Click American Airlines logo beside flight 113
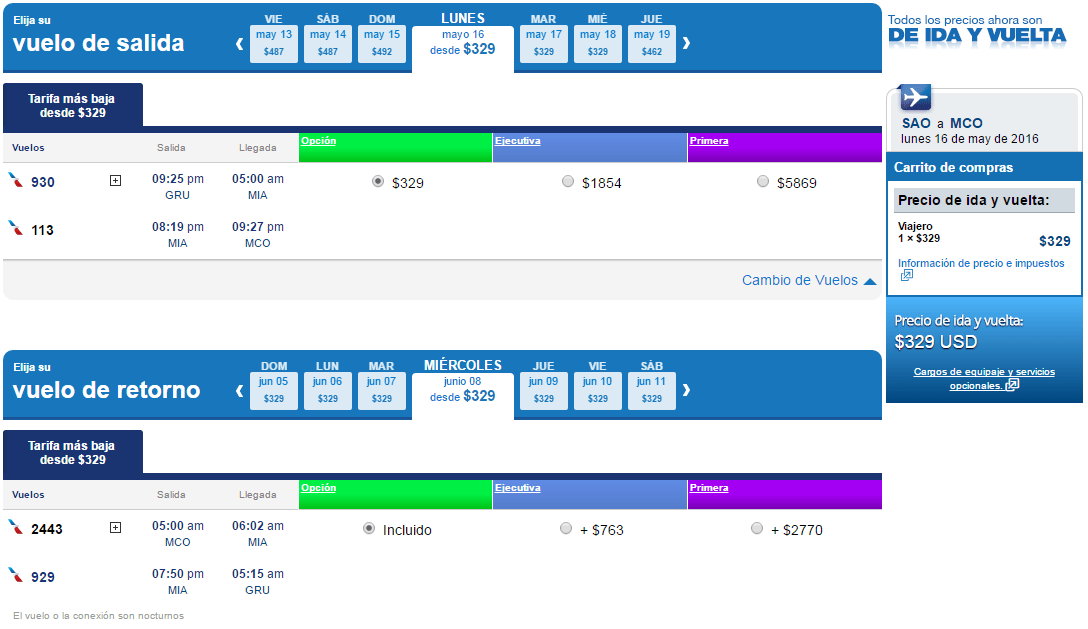 [x=15, y=228]
